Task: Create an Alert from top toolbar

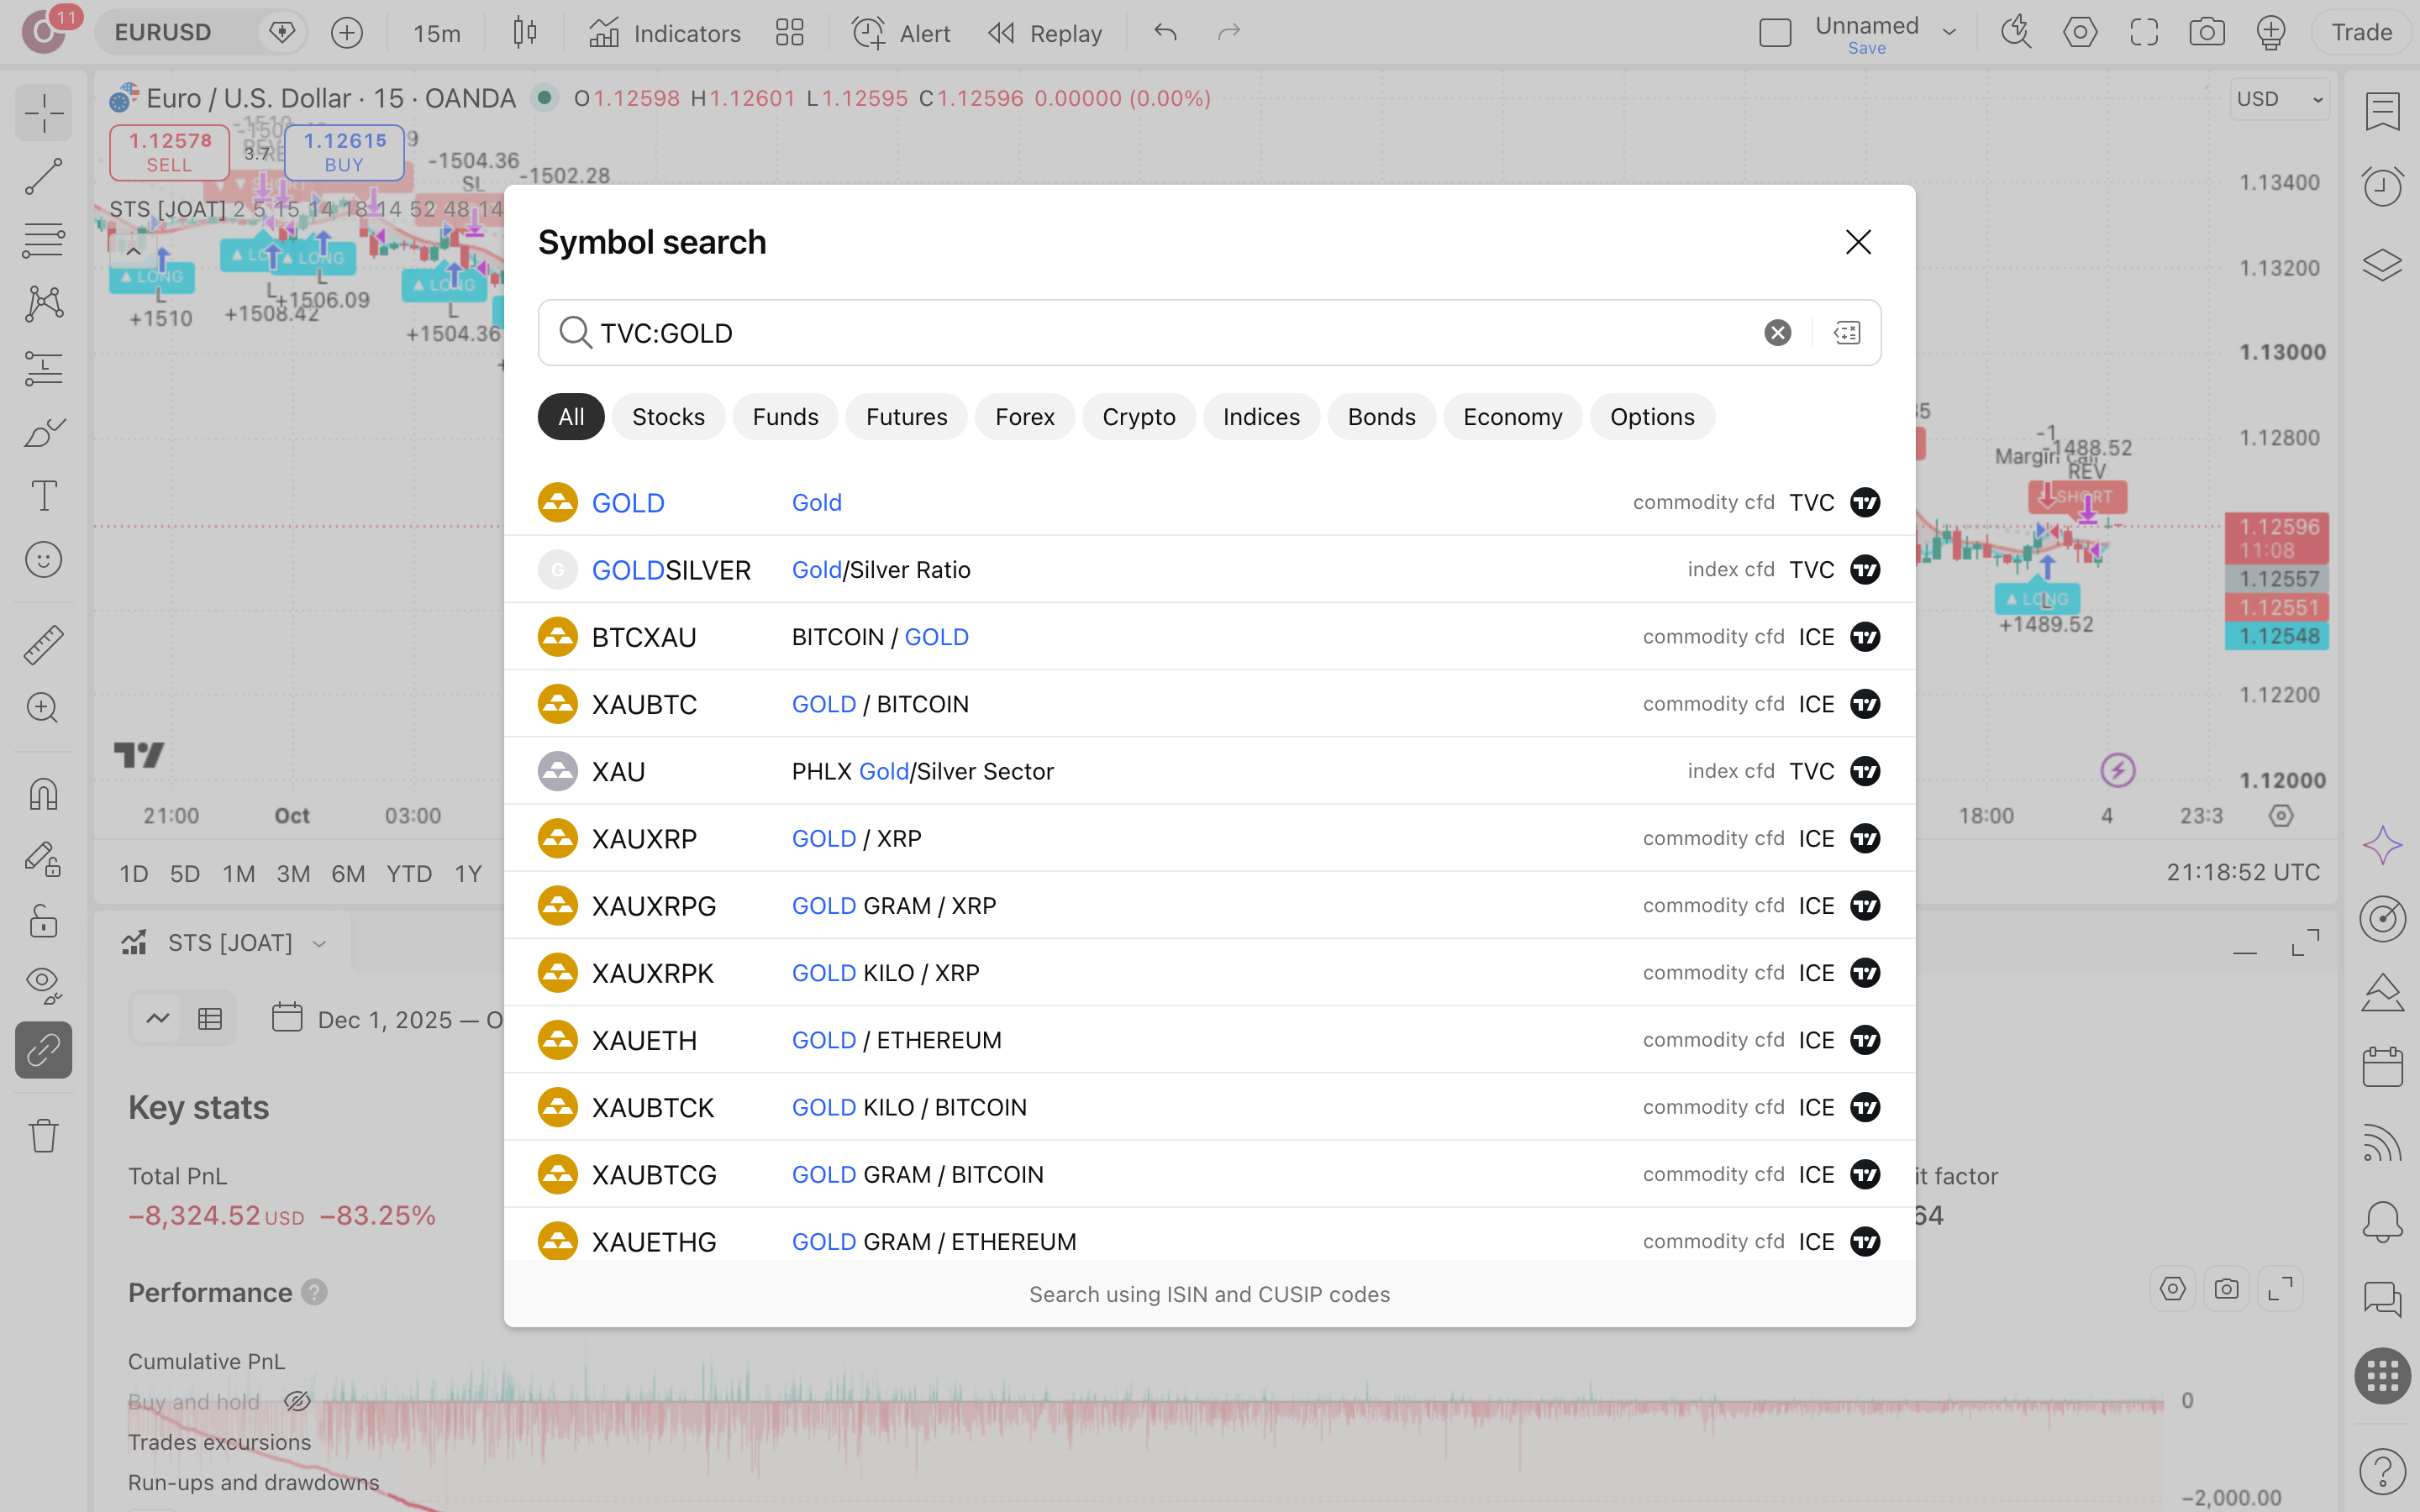Action: 901,33
